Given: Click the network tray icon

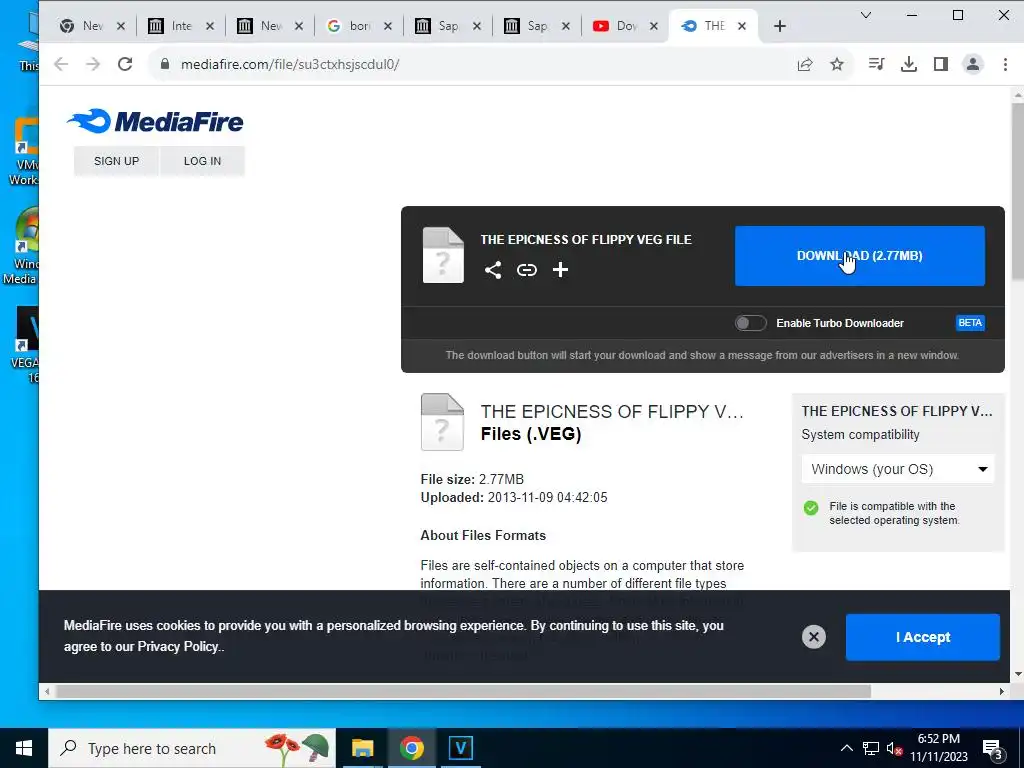Looking at the screenshot, I should [871, 748].
